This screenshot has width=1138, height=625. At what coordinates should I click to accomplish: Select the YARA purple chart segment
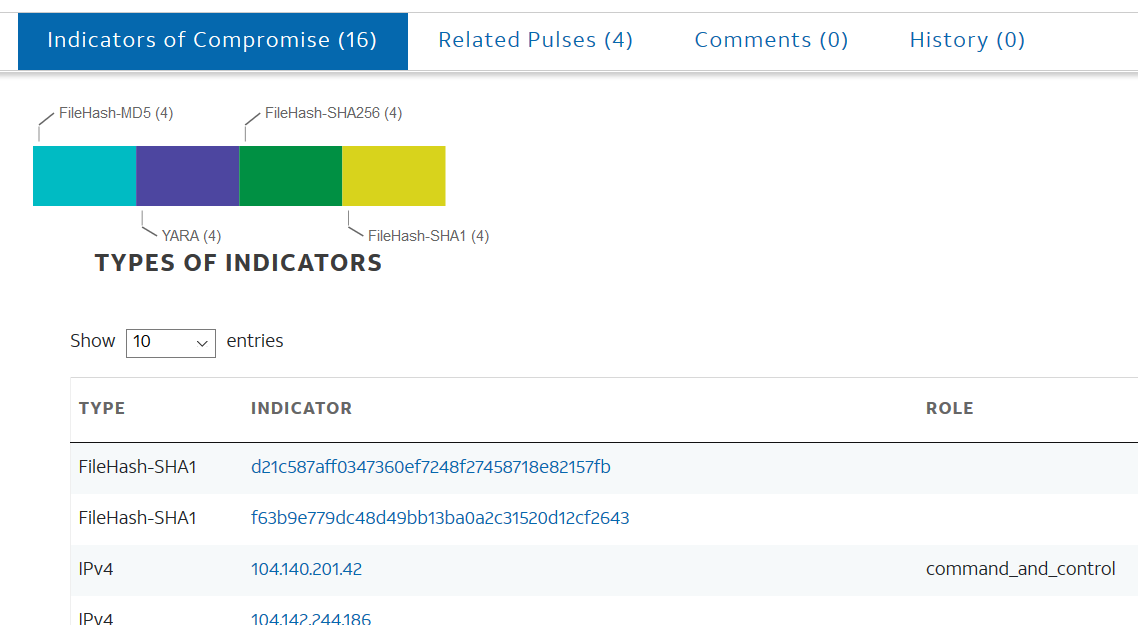[187, 175]
